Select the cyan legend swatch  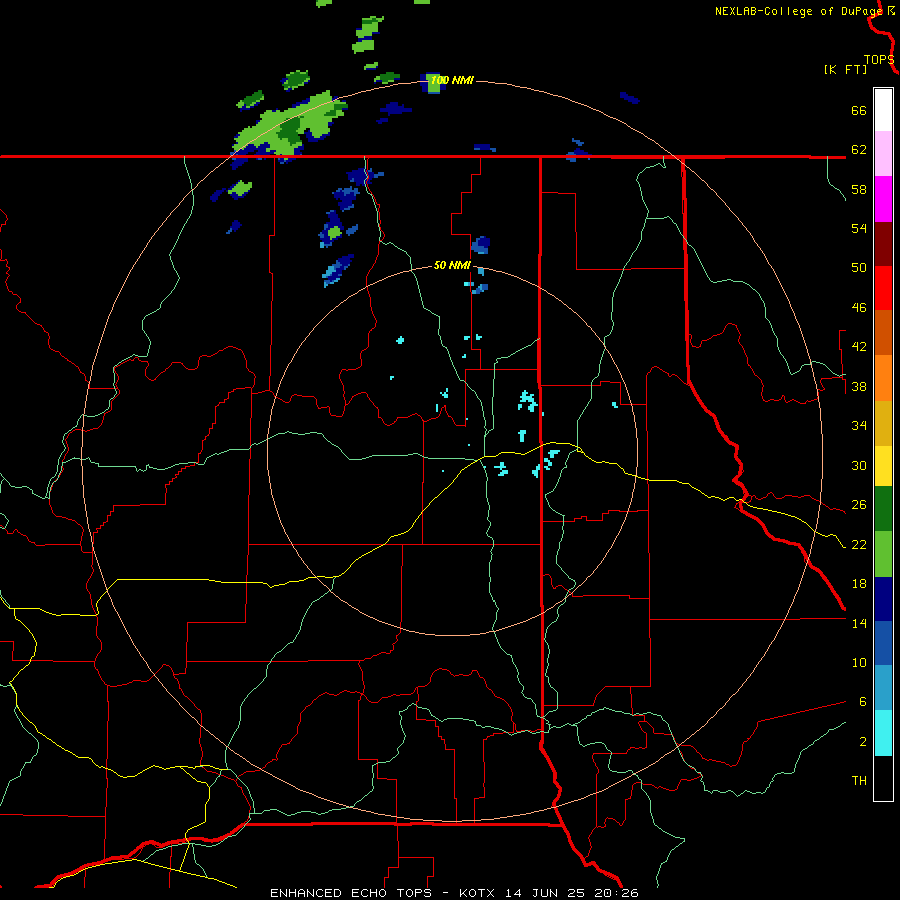pyautogui.click(x=883, y=733)
